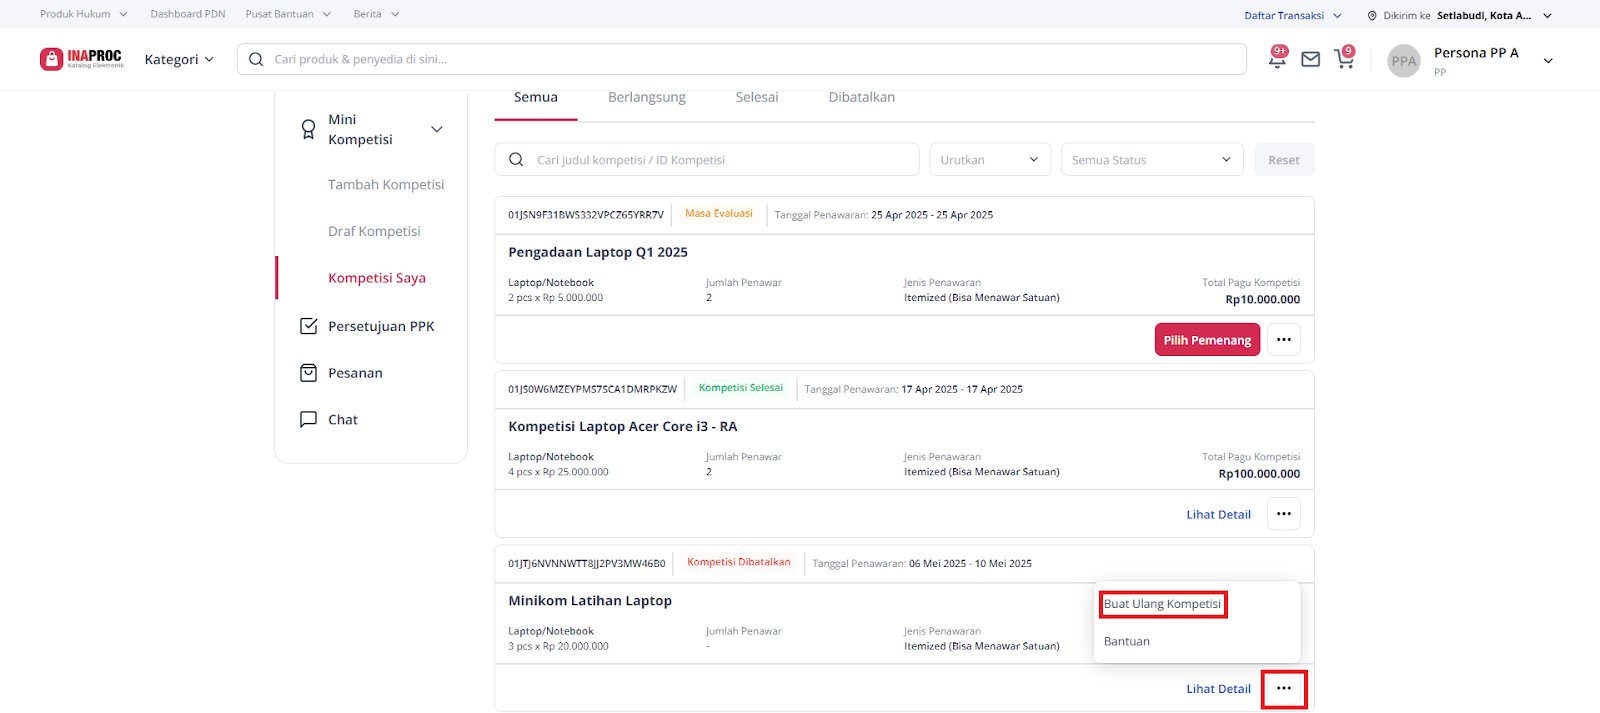1600x713 pixels.
Task: Click the INAPROC logo
Action: [82, 59]
